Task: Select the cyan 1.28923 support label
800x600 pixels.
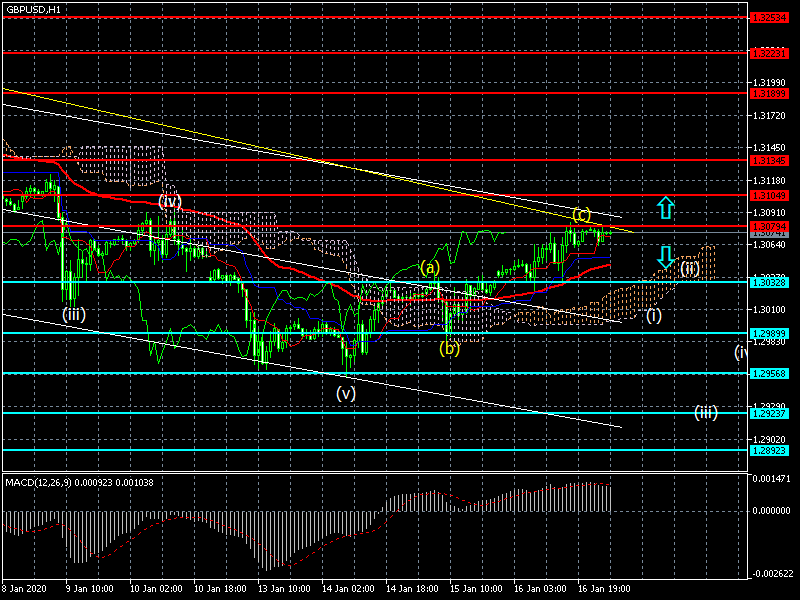Action: point(769,451)
